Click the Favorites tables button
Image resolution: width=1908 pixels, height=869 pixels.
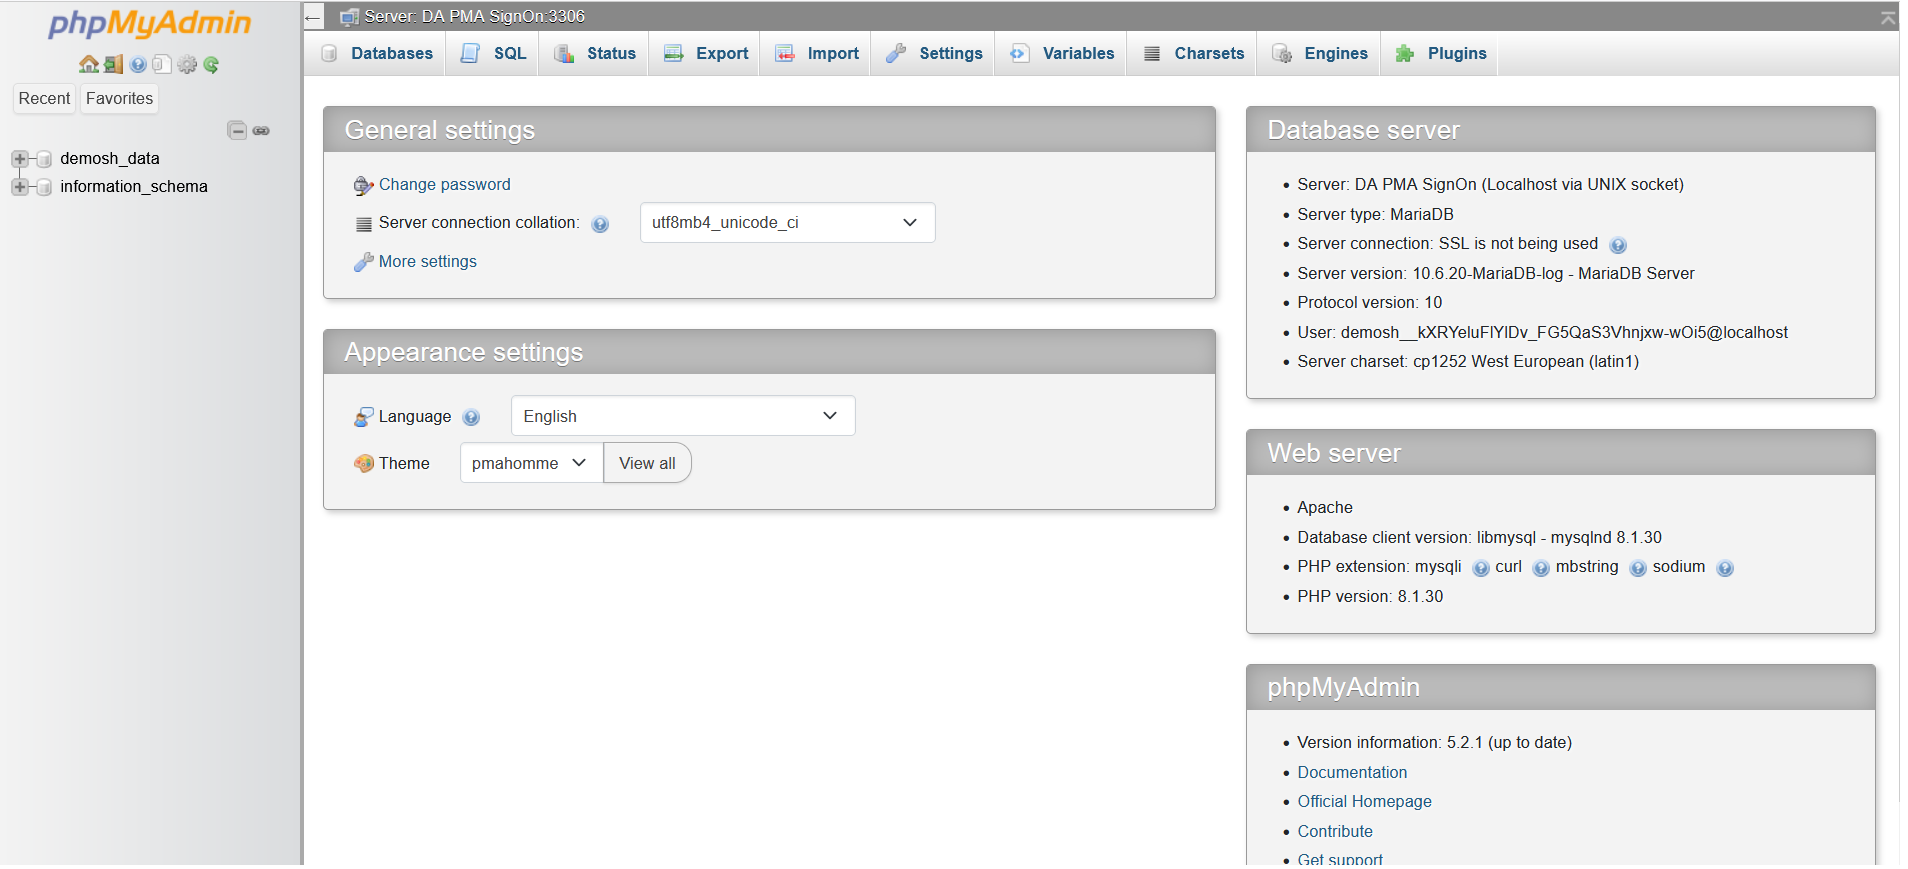(x=119, y=98)
